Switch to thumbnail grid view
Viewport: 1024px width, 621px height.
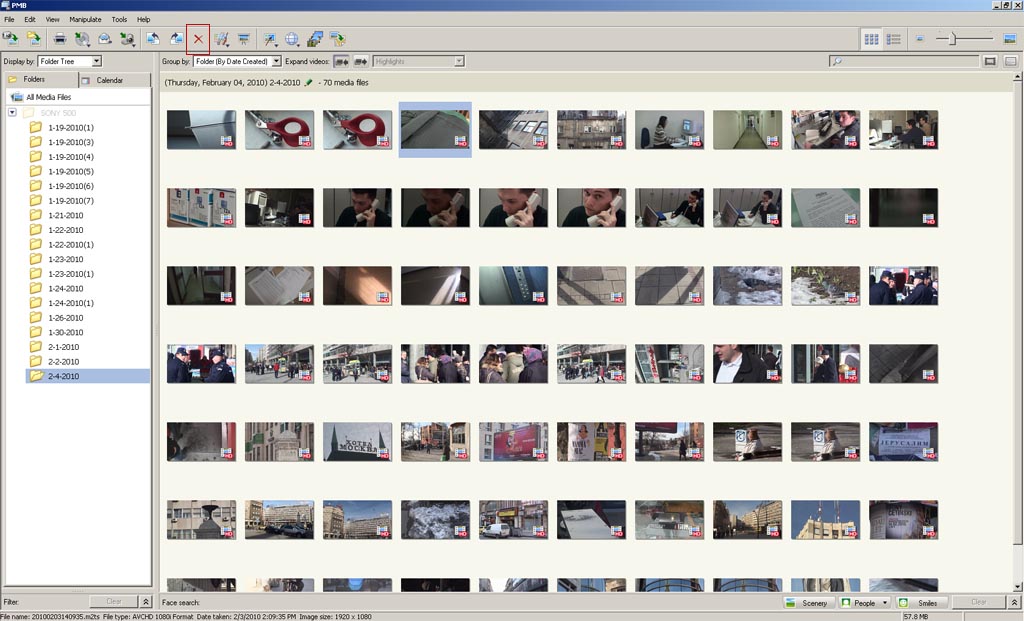click(x=871, y=39)
